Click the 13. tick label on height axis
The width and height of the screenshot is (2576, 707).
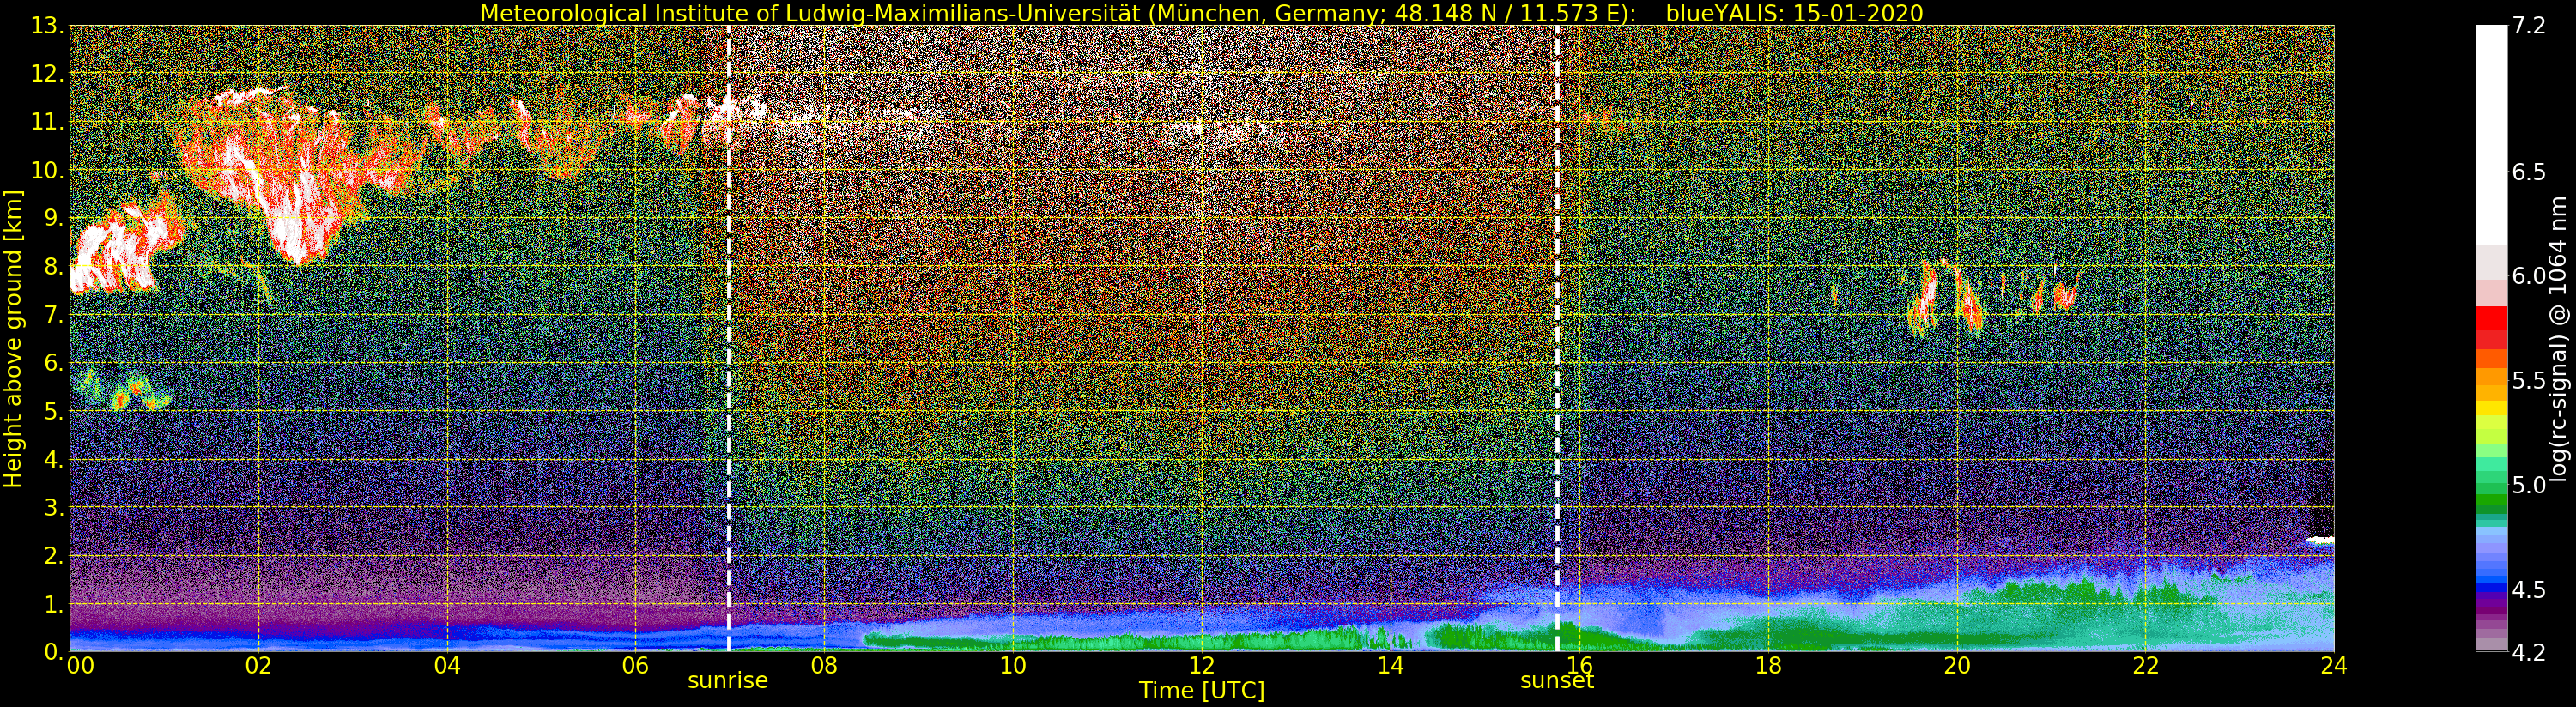(47, 26)
